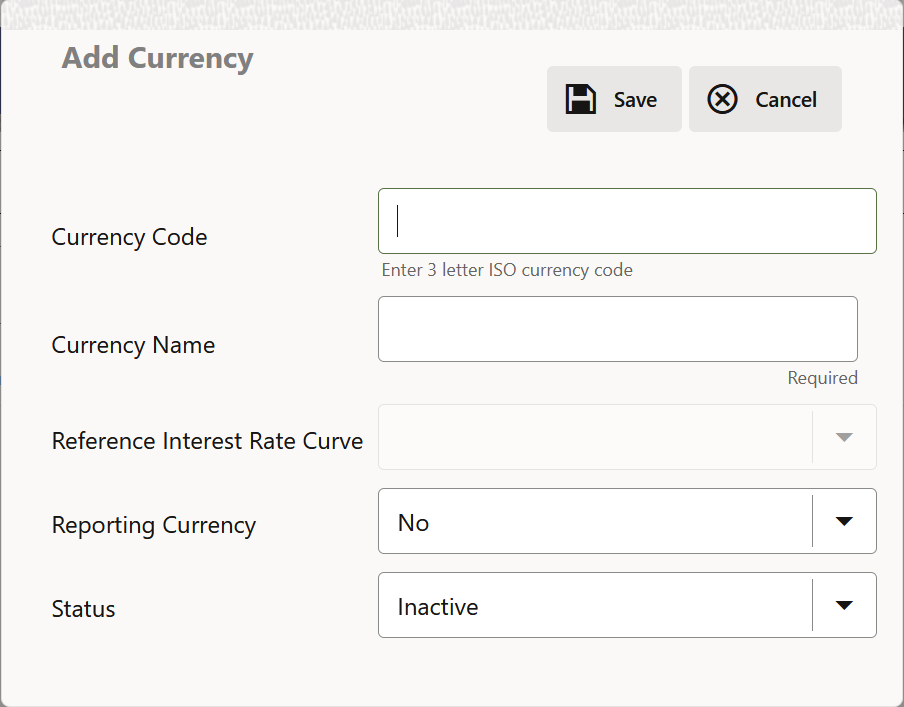
Task: Click inside the Currency Name field
Action: (x=617, y=329)
